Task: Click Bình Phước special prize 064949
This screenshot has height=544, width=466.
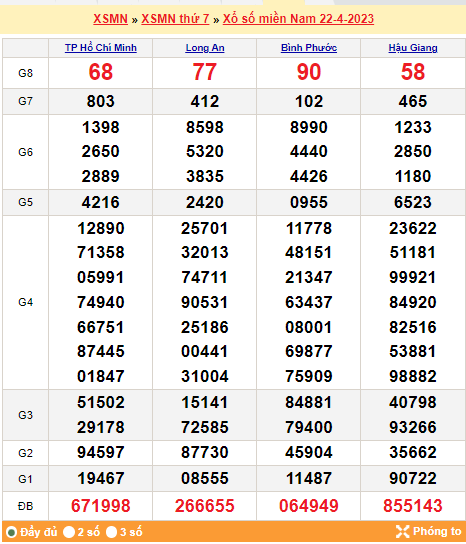Action: 309,506
